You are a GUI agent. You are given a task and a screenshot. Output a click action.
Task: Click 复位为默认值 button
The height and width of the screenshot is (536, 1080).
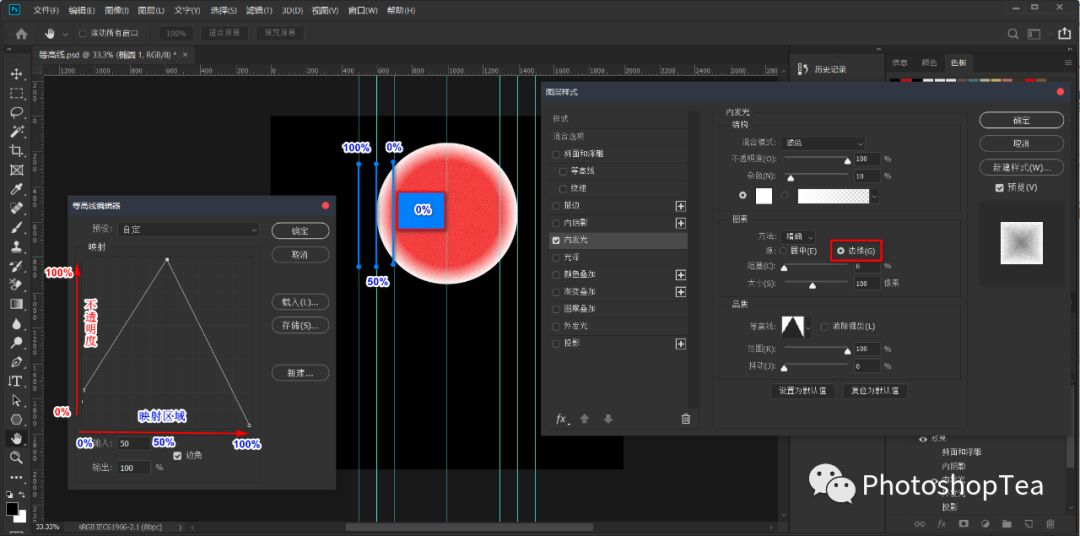875,391
